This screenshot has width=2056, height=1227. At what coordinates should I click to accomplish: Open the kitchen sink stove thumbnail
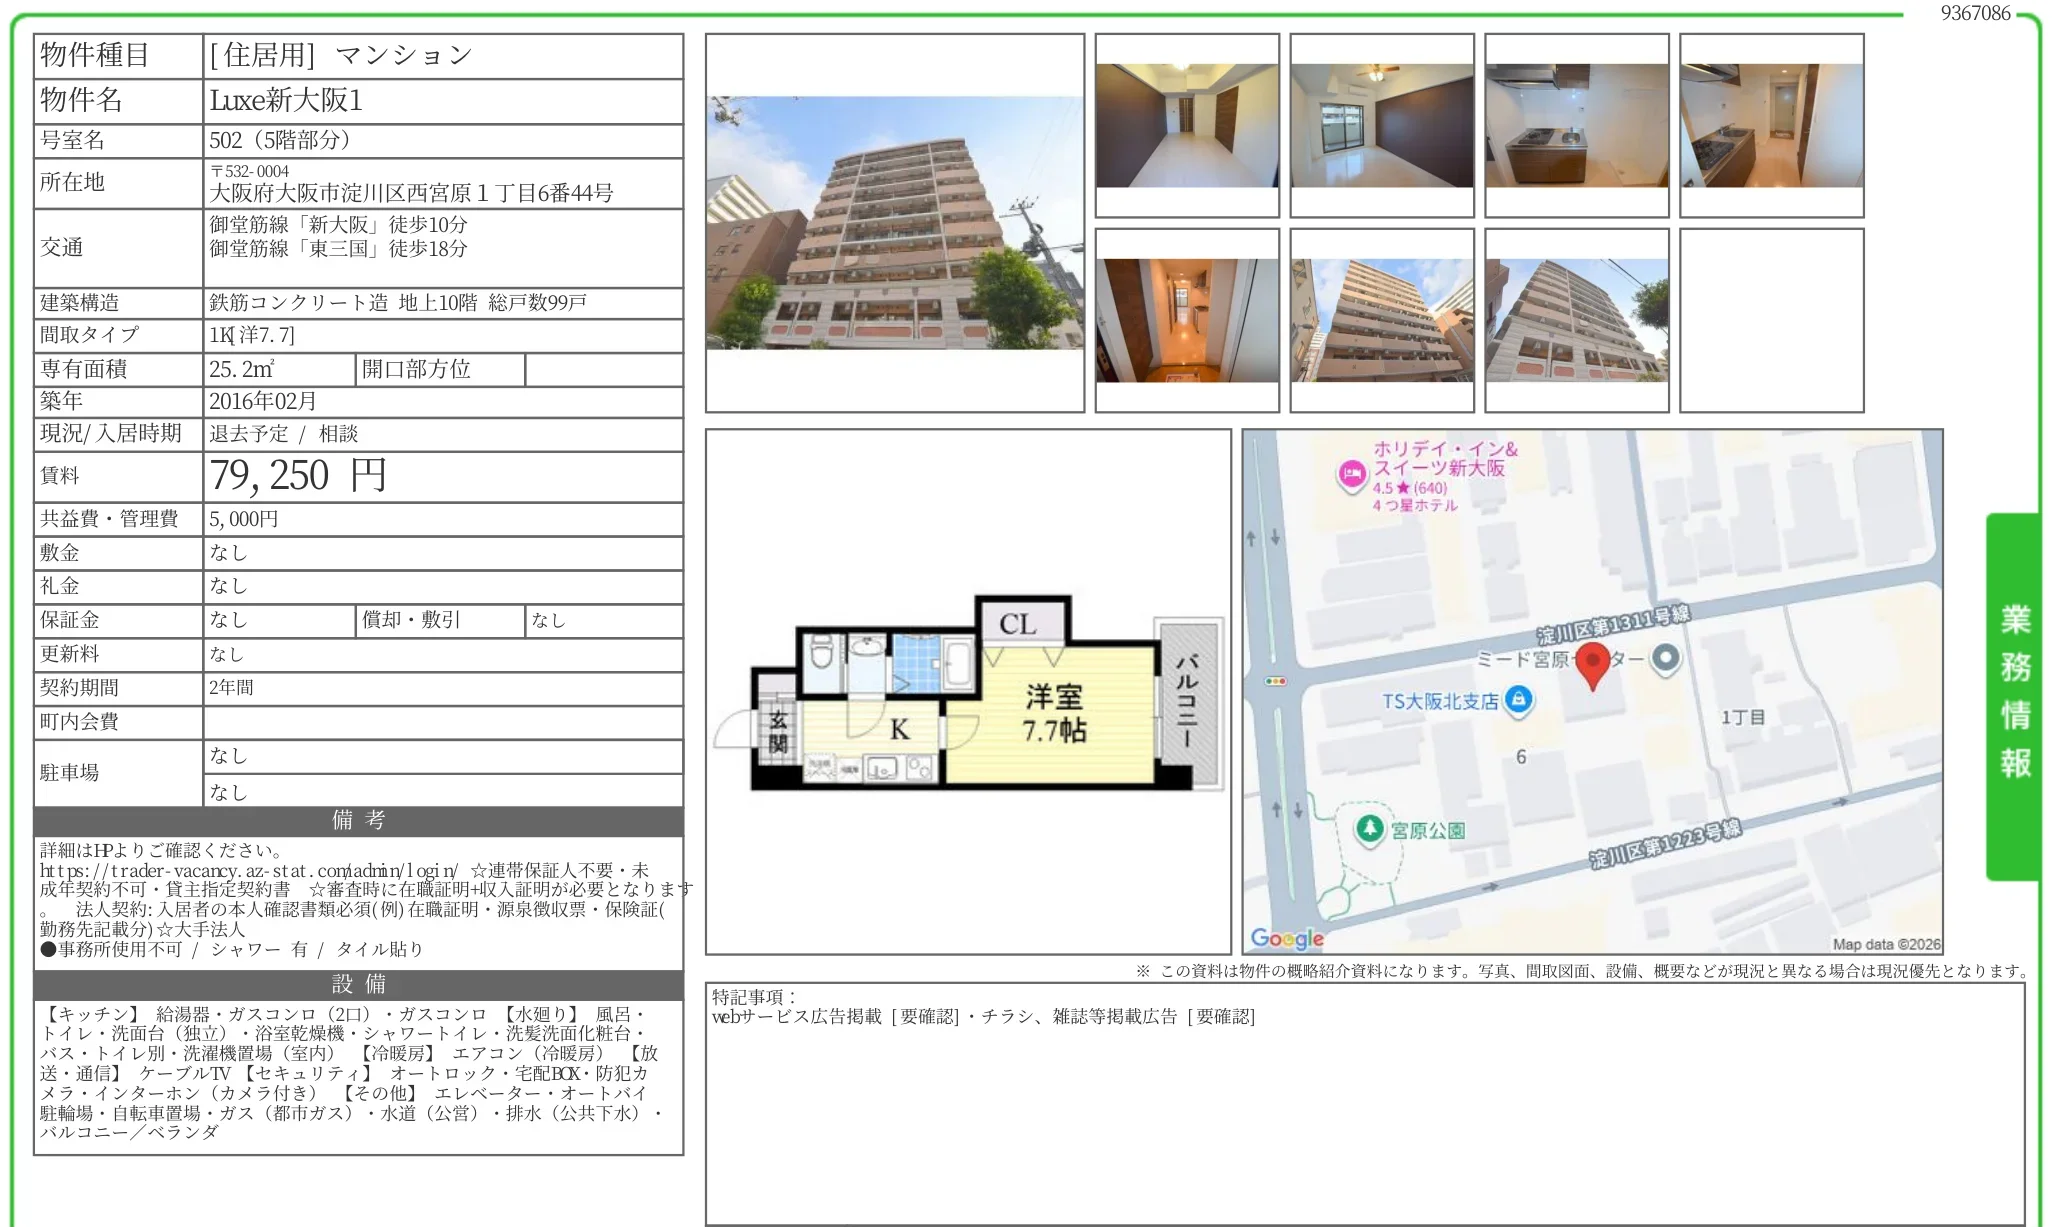(1576, 126)
